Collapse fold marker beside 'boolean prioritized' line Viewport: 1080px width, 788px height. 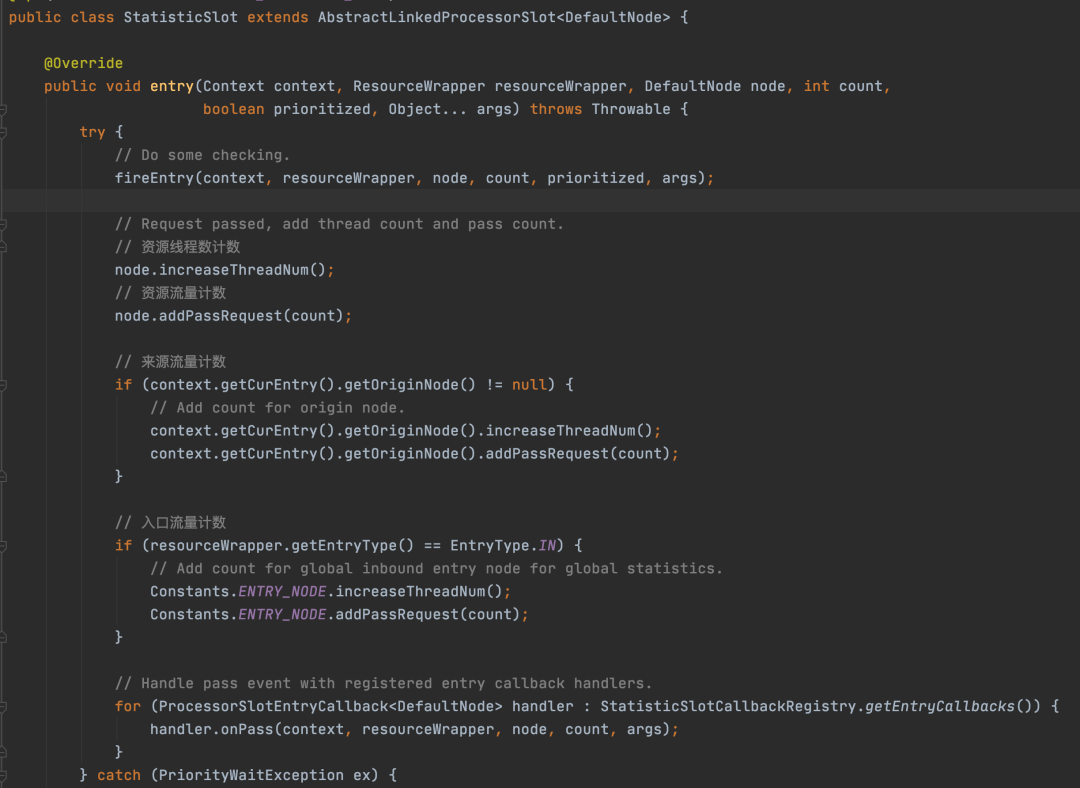click(3, 110)
